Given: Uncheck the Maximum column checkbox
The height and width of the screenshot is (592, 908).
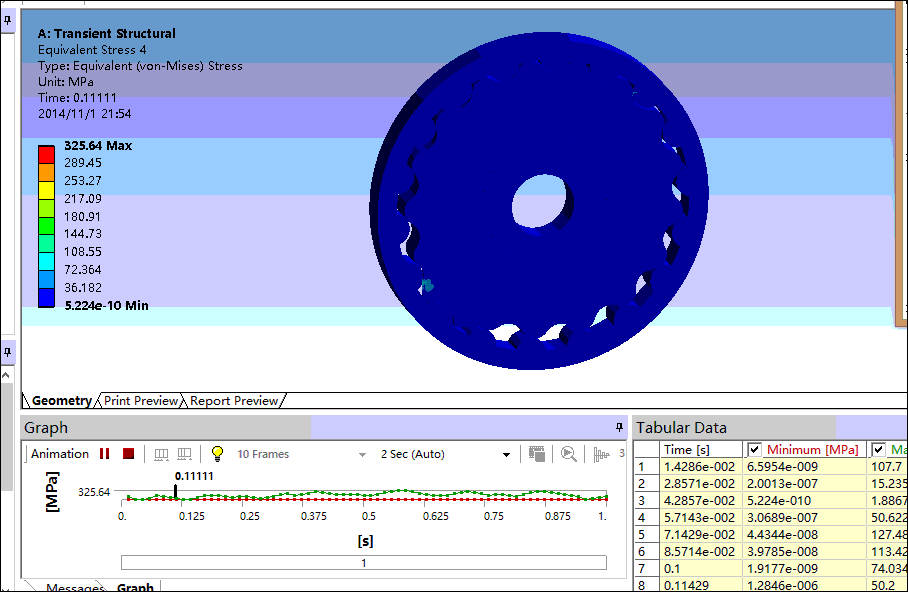Looking at the screenshot, I should coord(878,450).
